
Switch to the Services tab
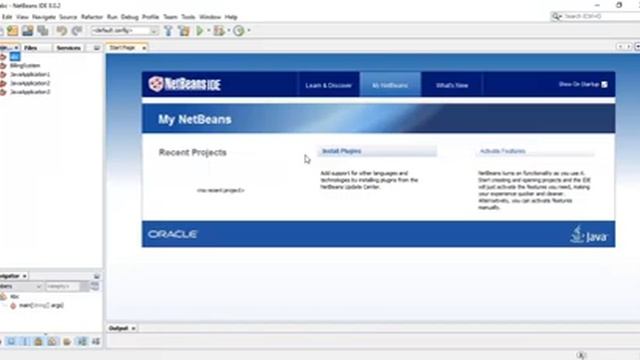(69, 48)
